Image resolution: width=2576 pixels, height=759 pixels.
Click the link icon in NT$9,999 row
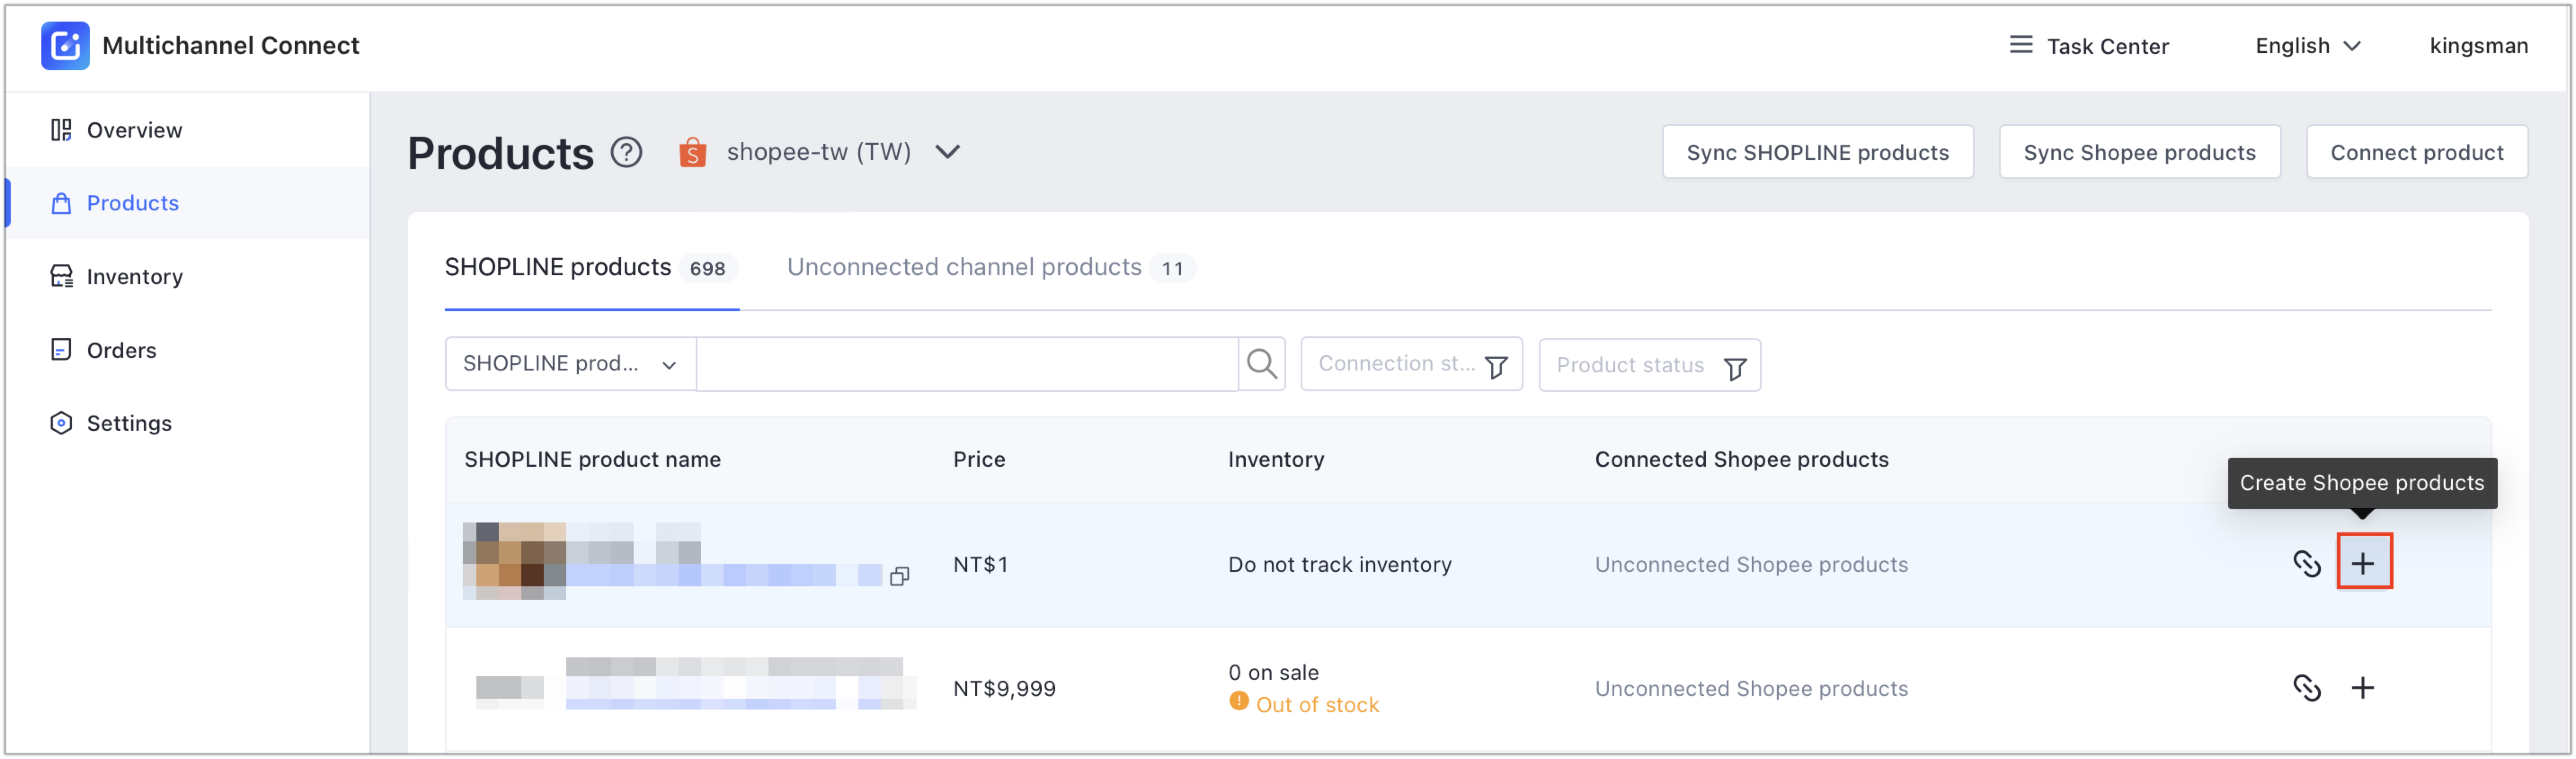[x=2306, y=688]
